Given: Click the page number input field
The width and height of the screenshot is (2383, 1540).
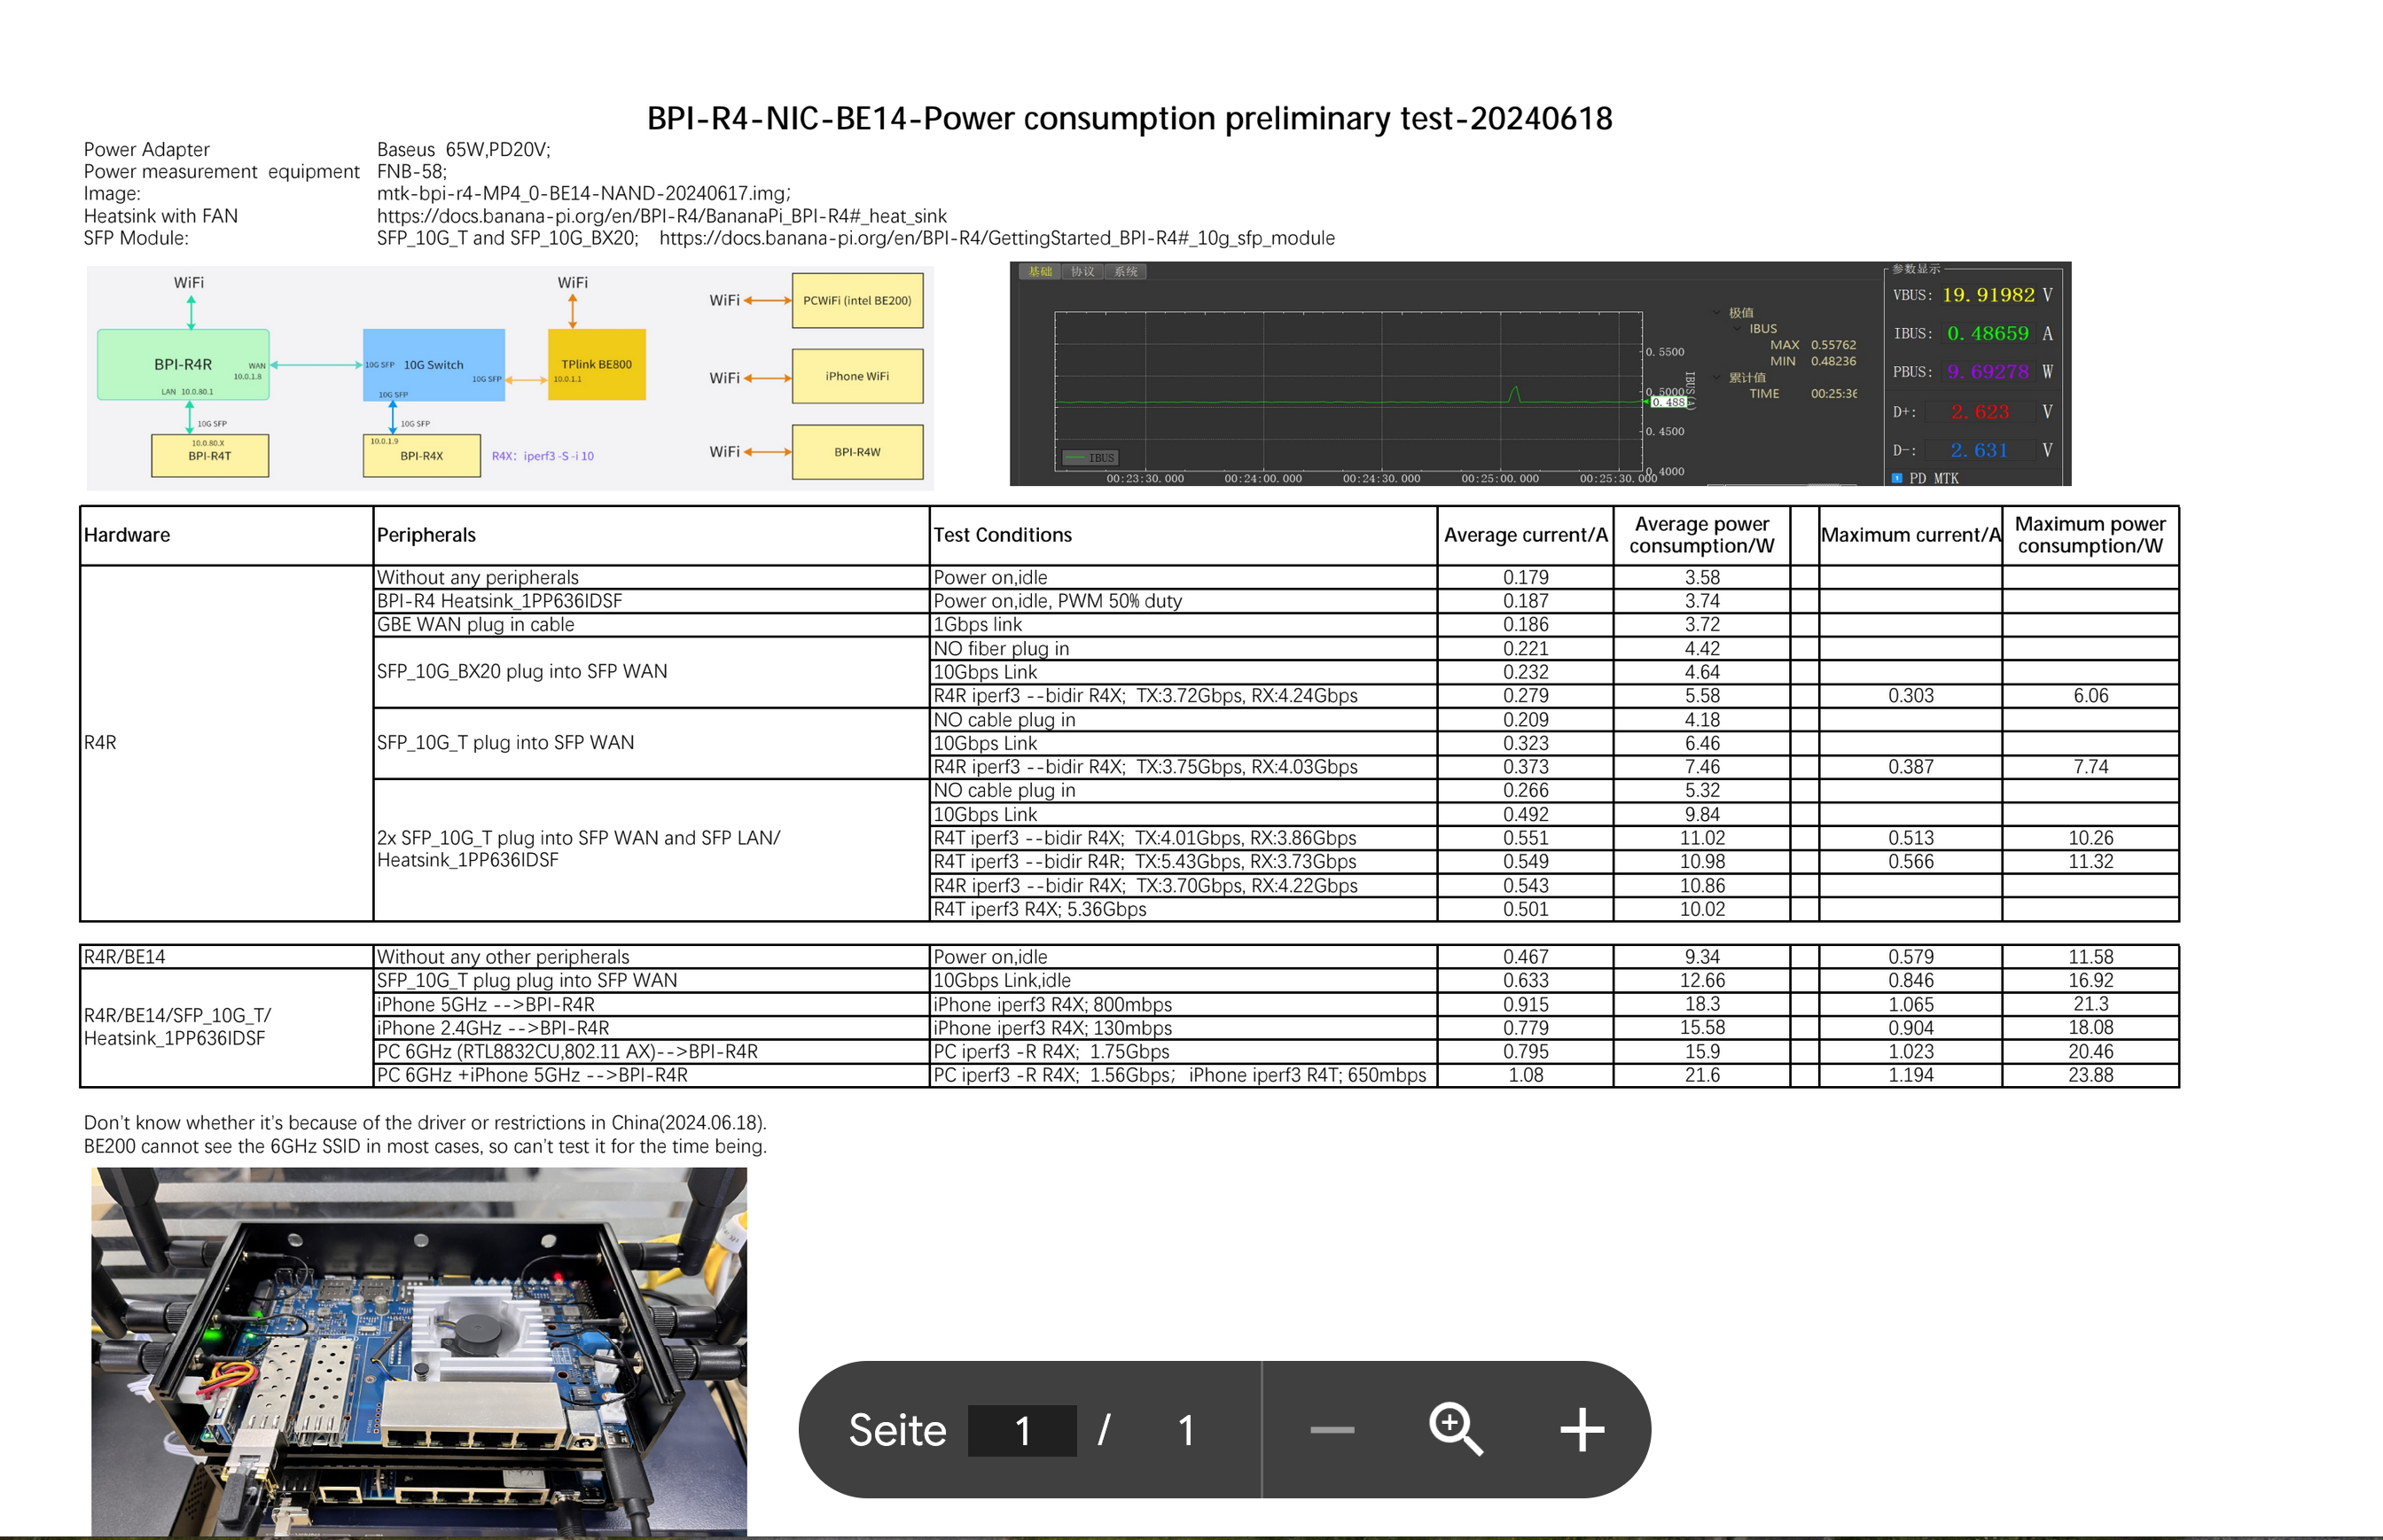Looking at the screenshot, I should pyautogui.click(x=1022, y=1431).
